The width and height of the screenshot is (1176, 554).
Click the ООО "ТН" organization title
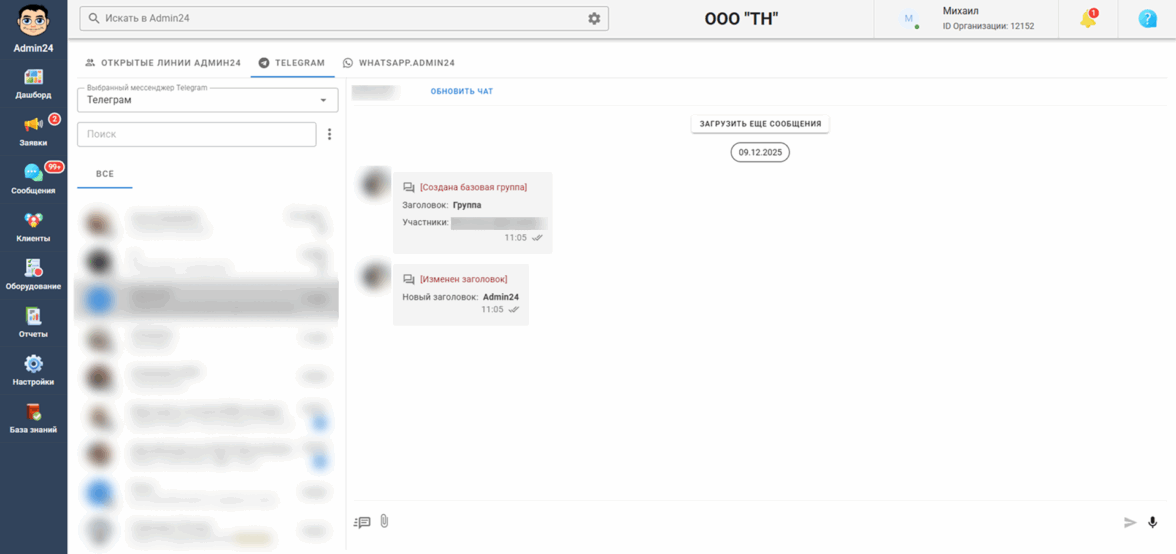[741, 19]
